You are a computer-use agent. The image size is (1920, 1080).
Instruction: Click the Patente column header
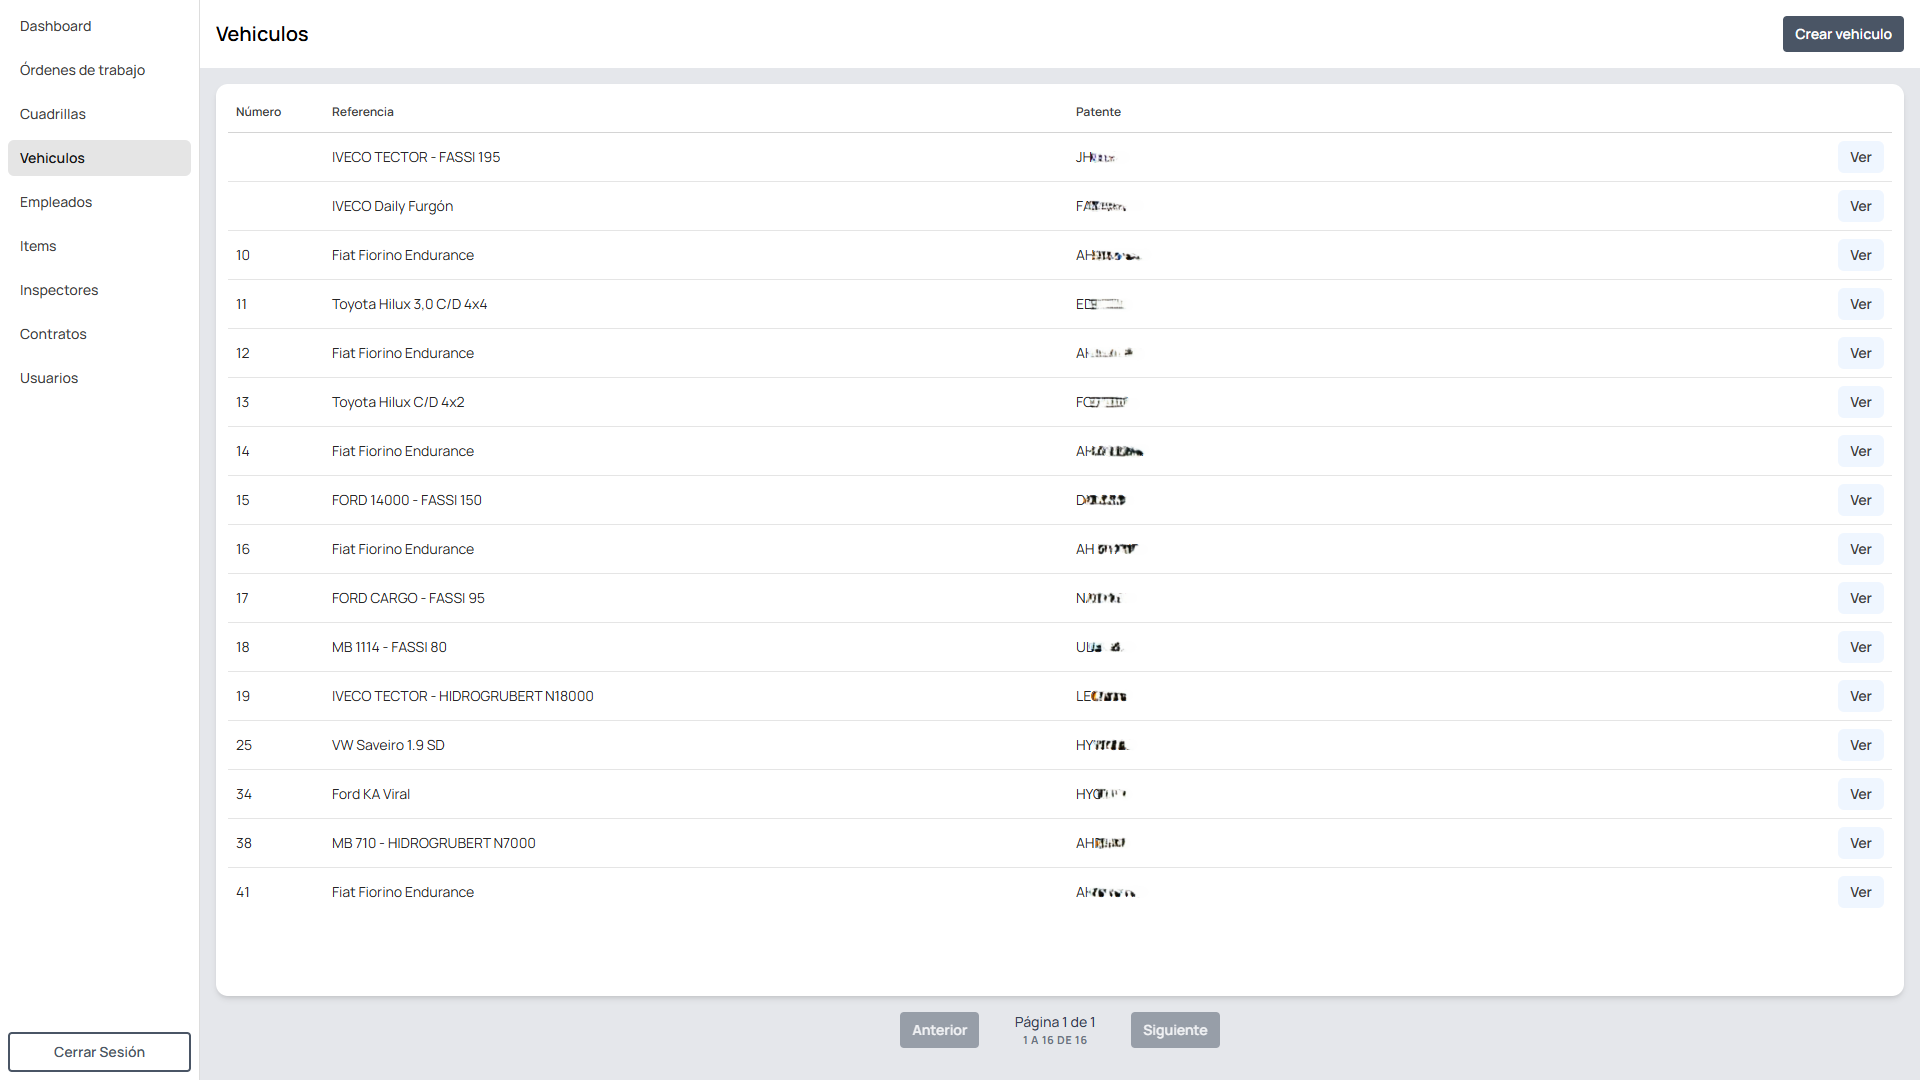click(1098, 112)
